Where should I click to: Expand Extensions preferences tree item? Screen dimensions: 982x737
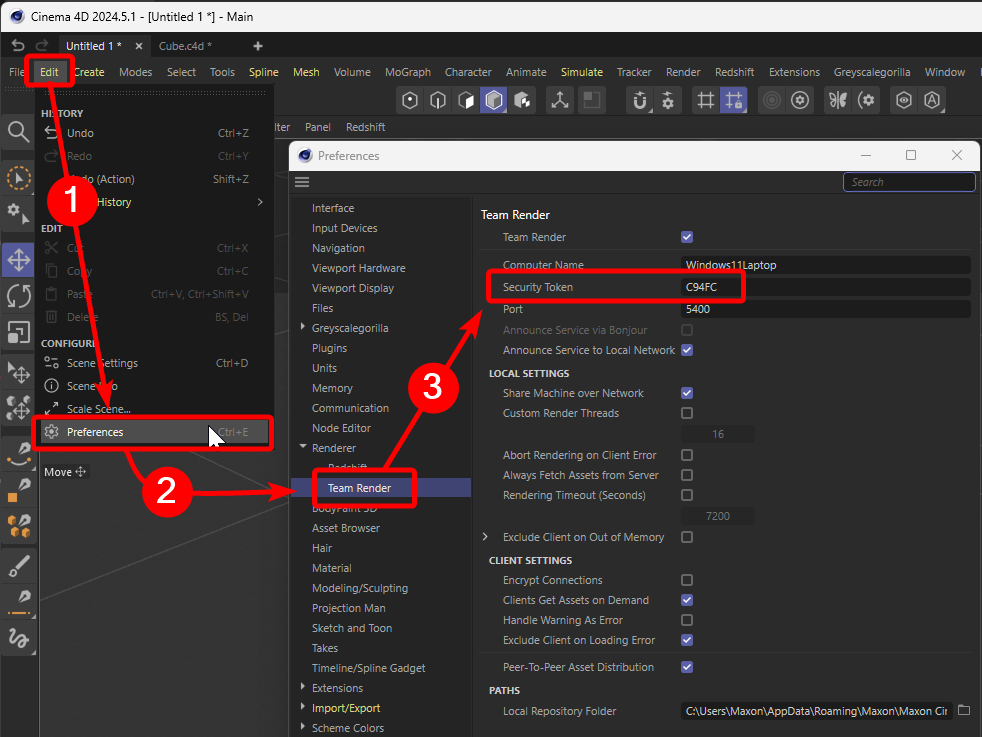[x=302, y=687]
